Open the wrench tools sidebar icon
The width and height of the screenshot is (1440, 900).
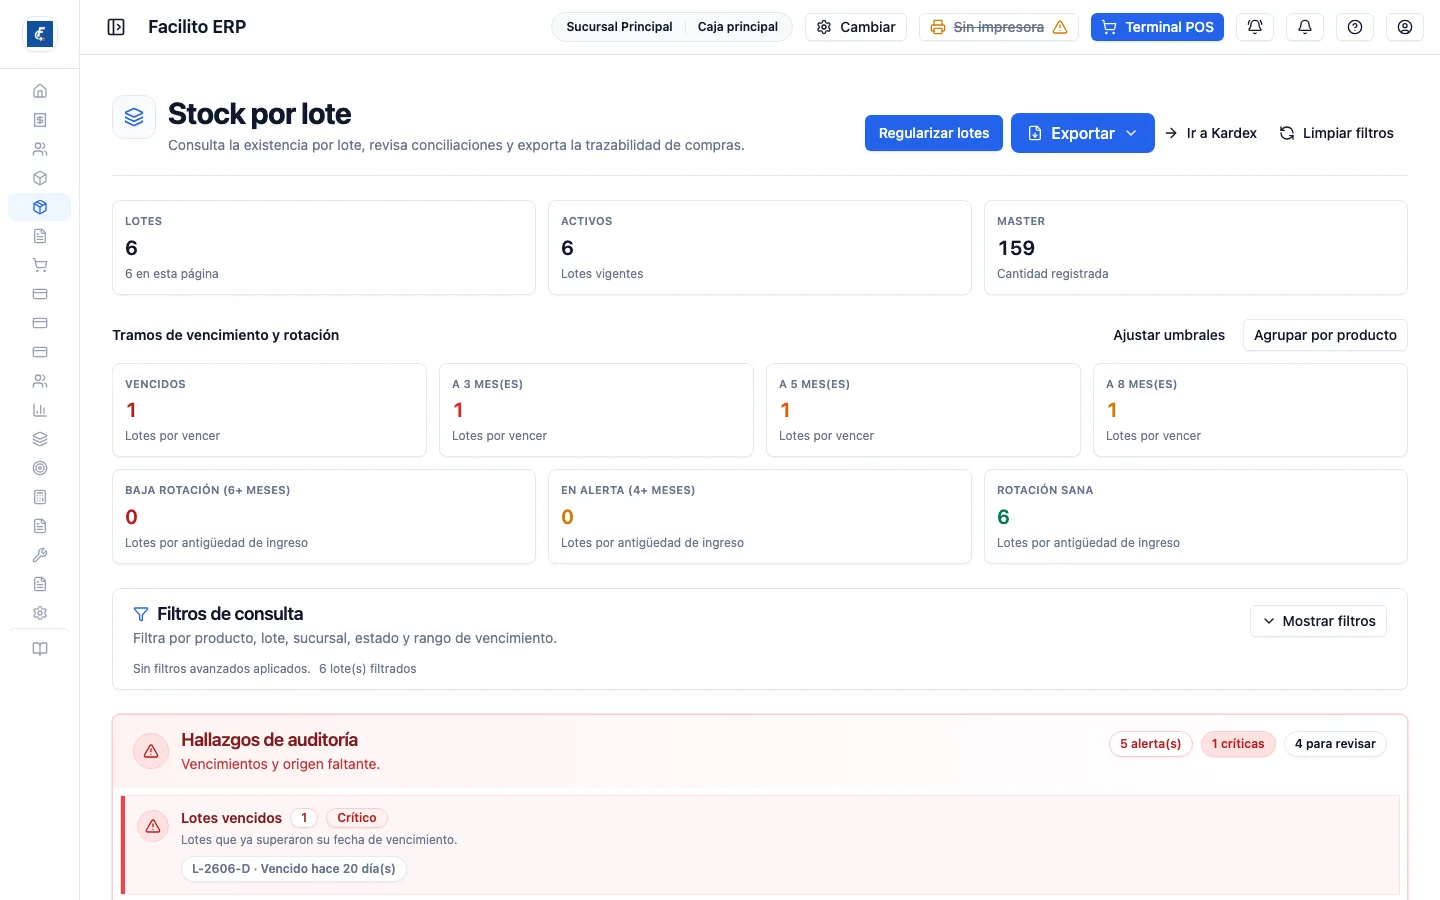click(40, 555)
